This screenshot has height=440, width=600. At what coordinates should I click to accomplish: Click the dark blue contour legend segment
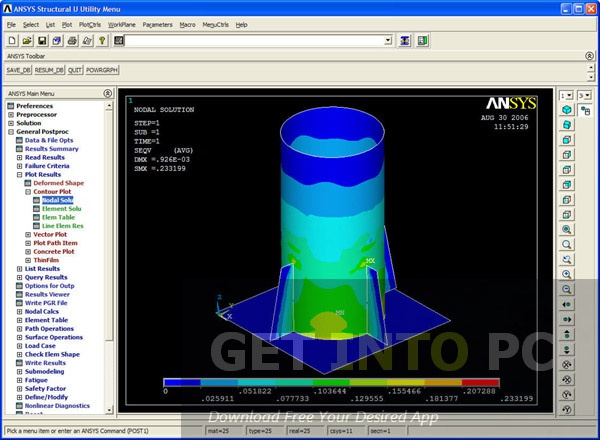182,382
